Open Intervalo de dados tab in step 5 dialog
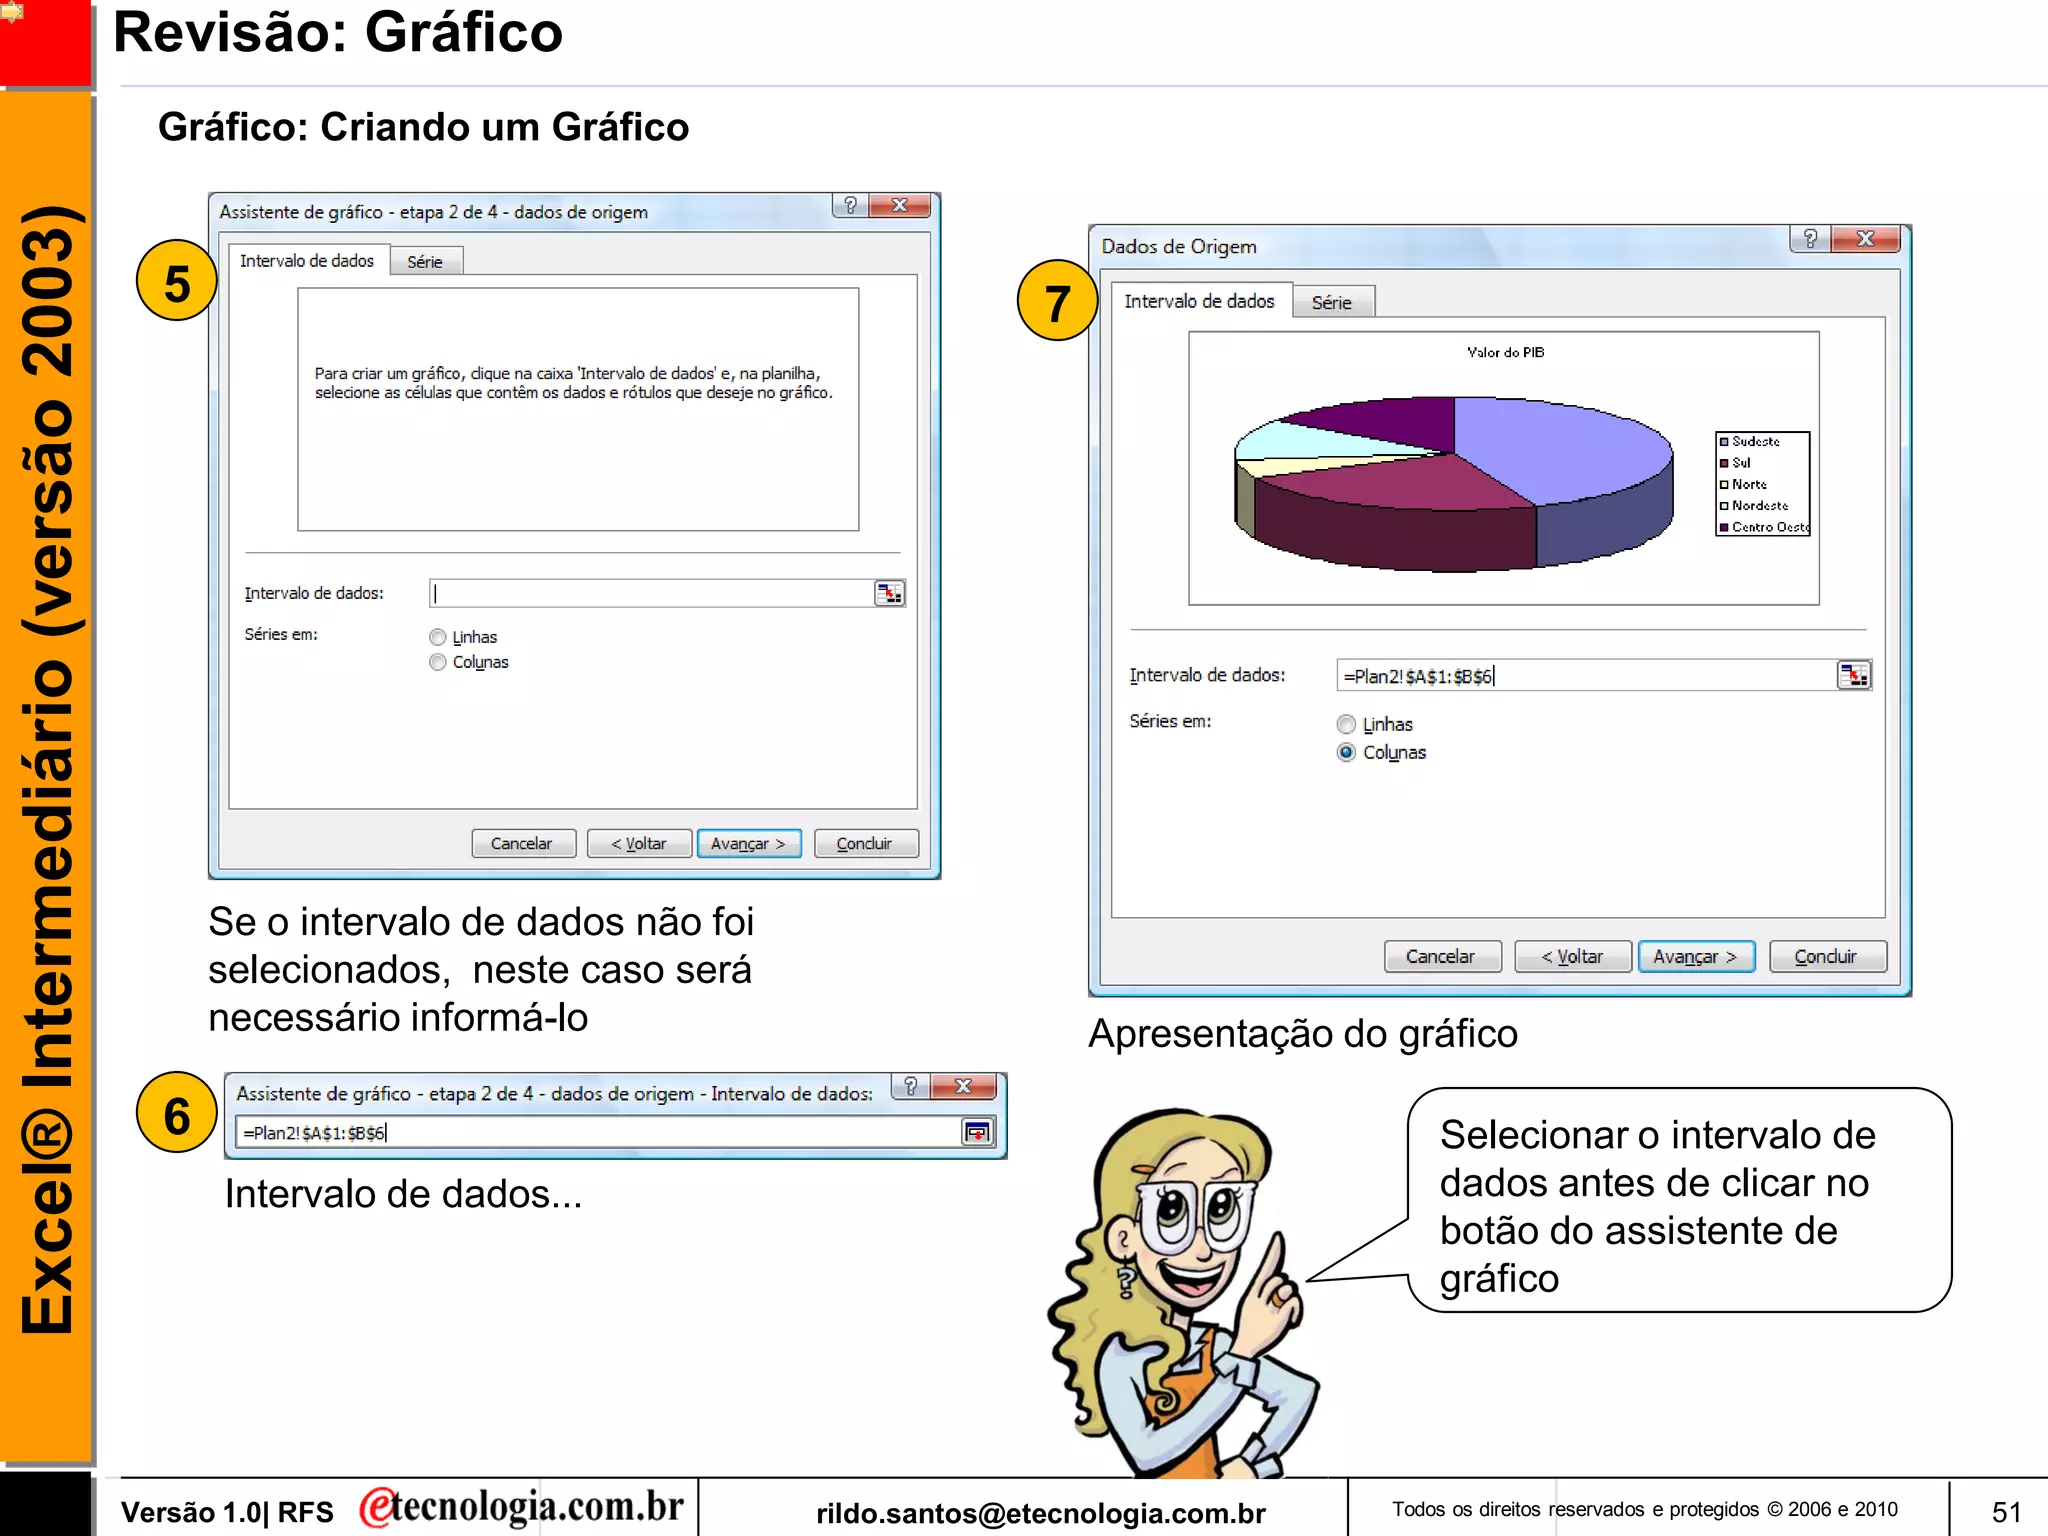This screenshot has width=2048, height=1536. [307, 260]
